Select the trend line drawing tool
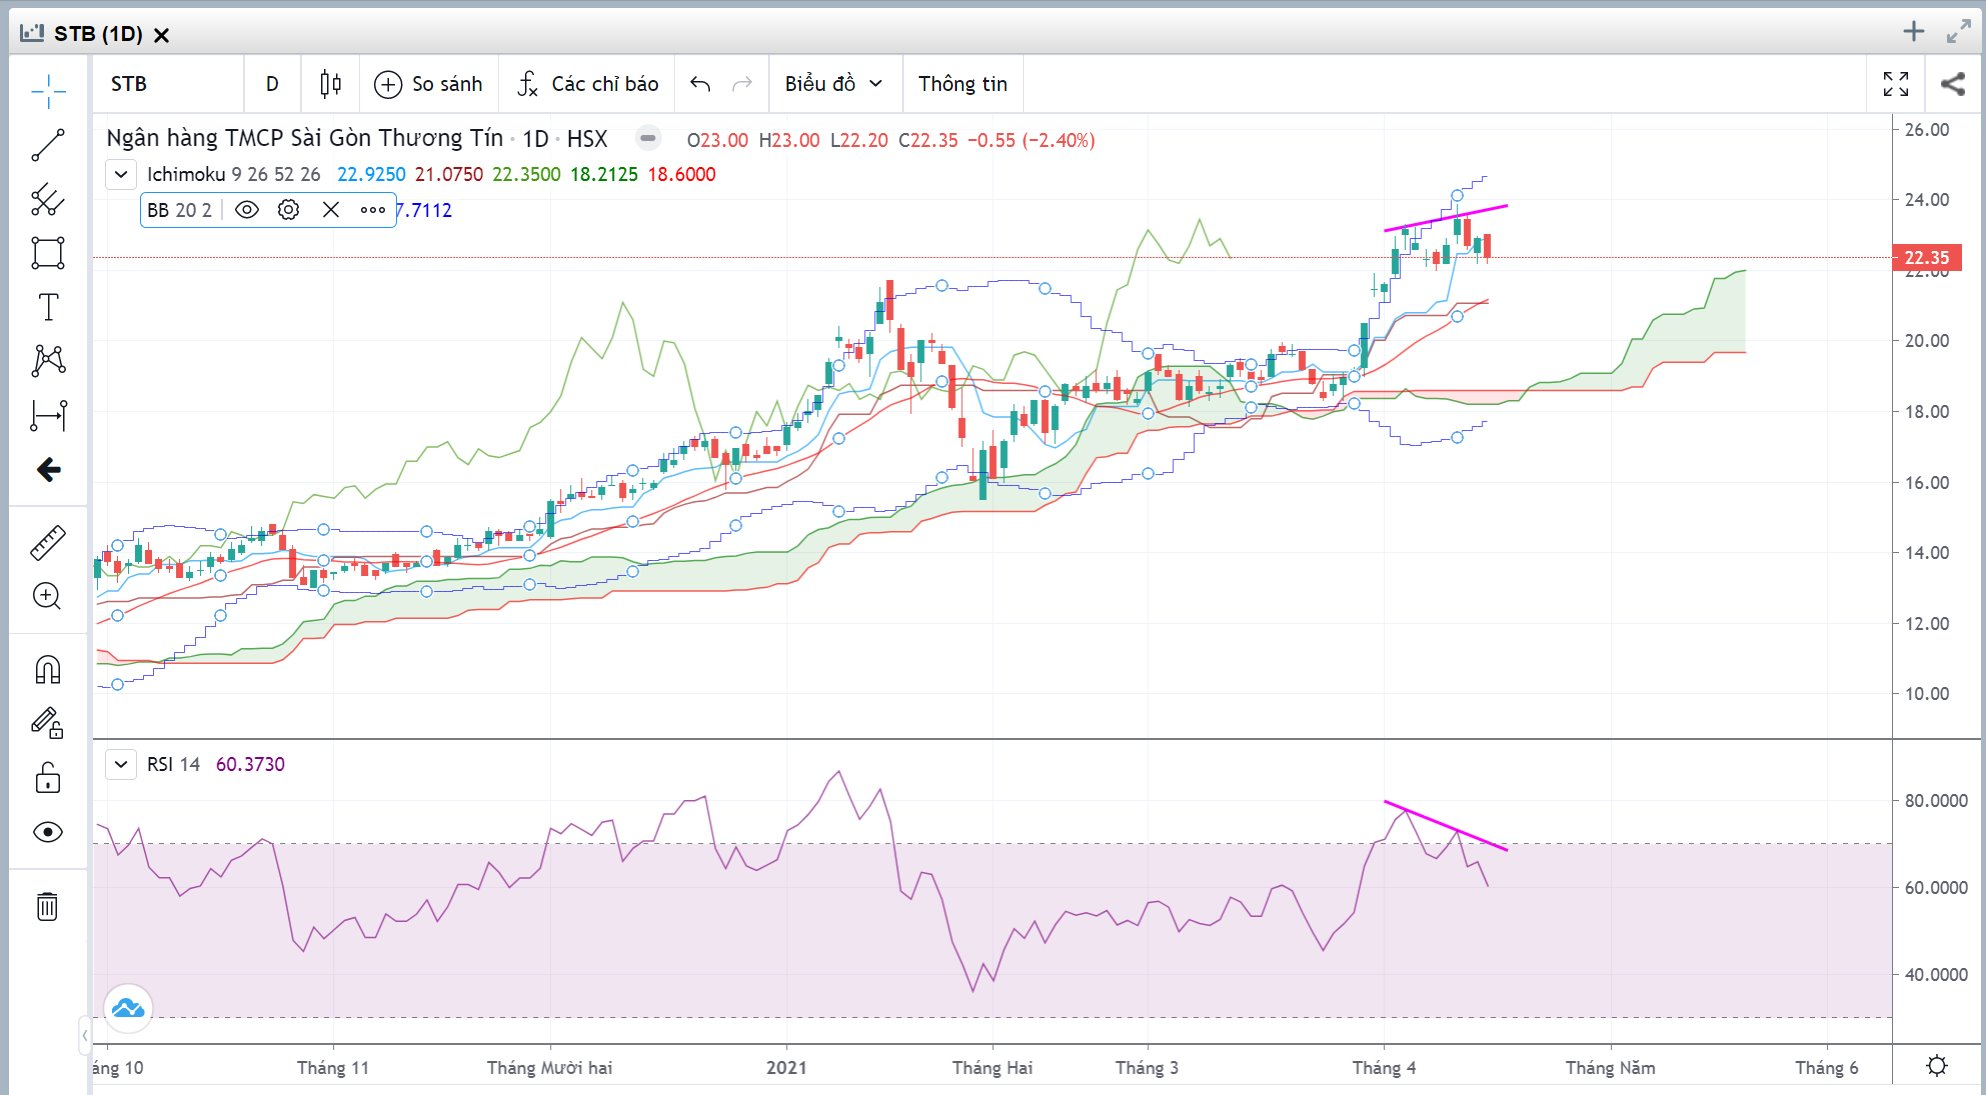 point(47,145)
